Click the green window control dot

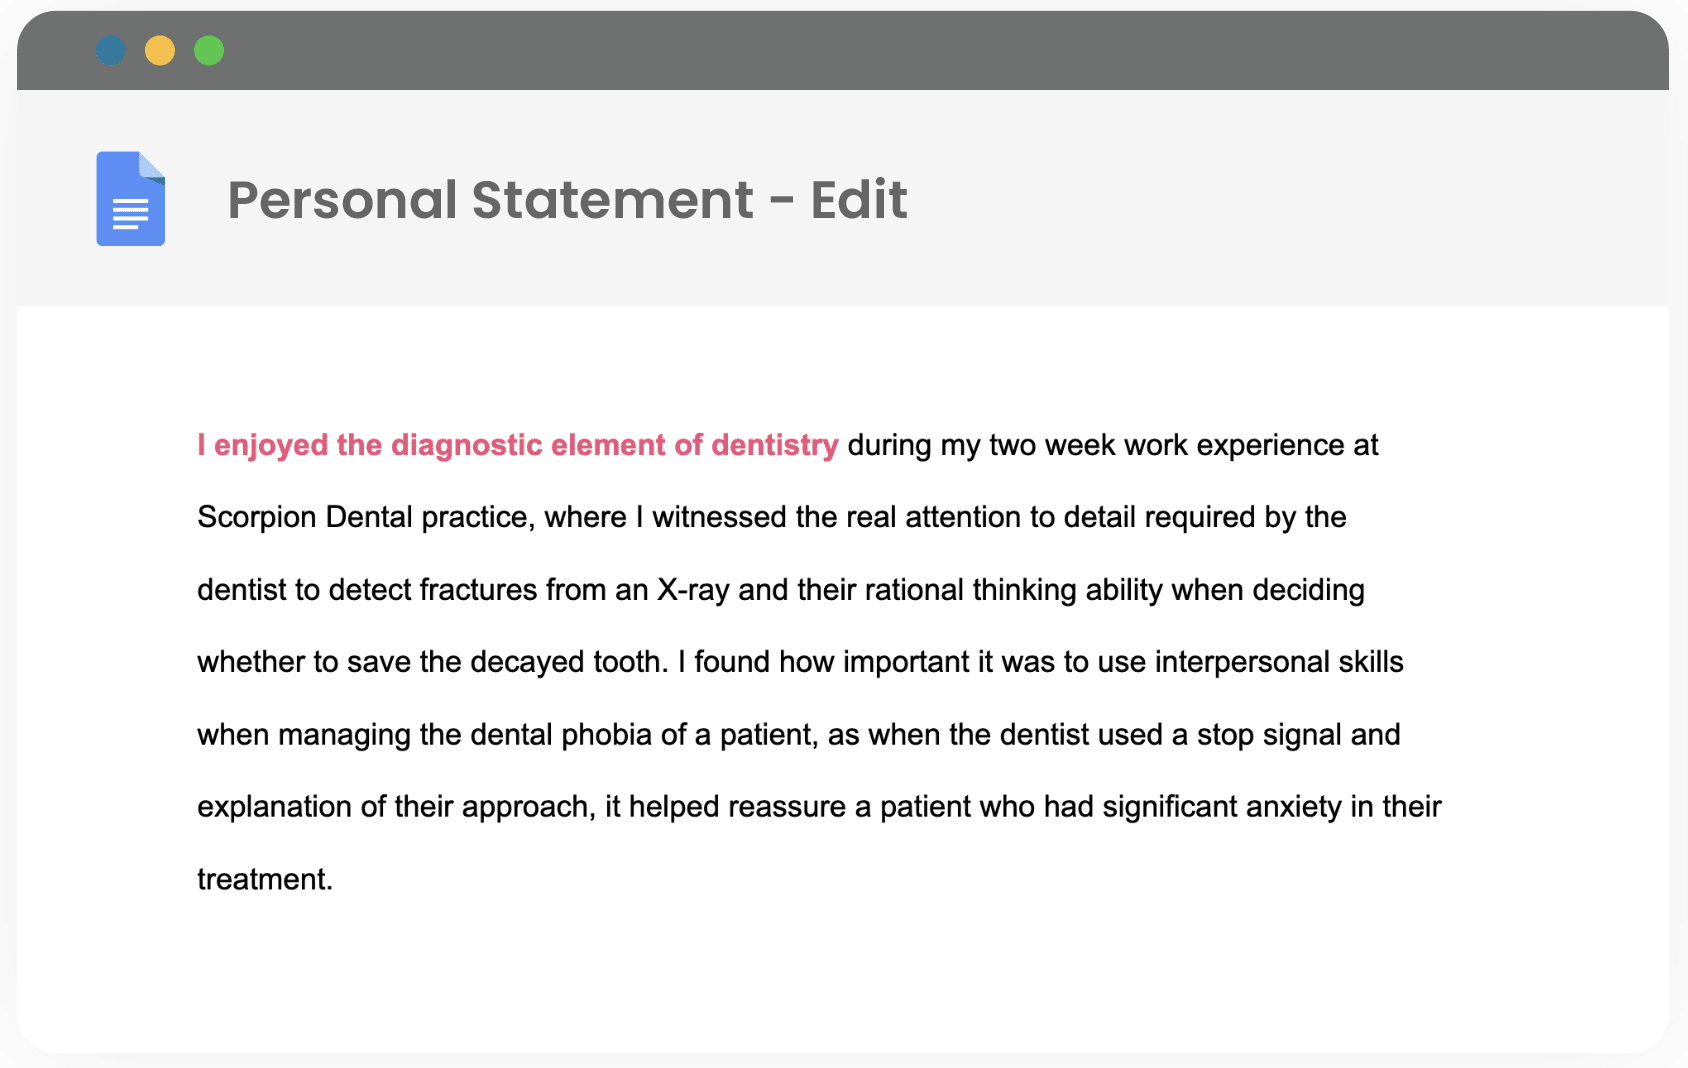(x=209, y=50)
